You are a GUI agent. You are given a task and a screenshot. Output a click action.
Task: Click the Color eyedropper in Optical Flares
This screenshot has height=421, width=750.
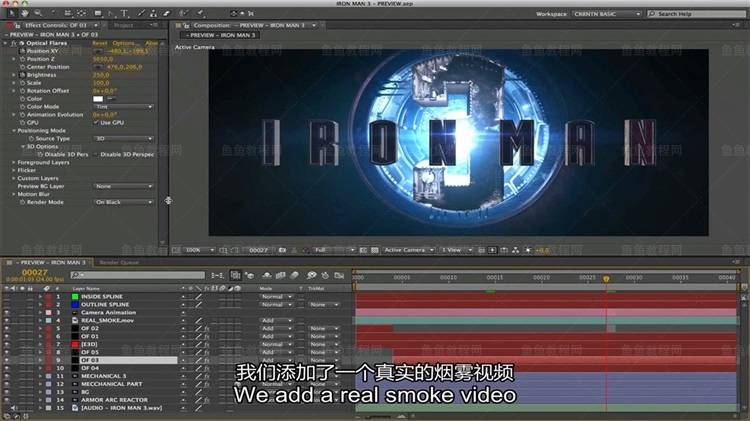(111, 99)
